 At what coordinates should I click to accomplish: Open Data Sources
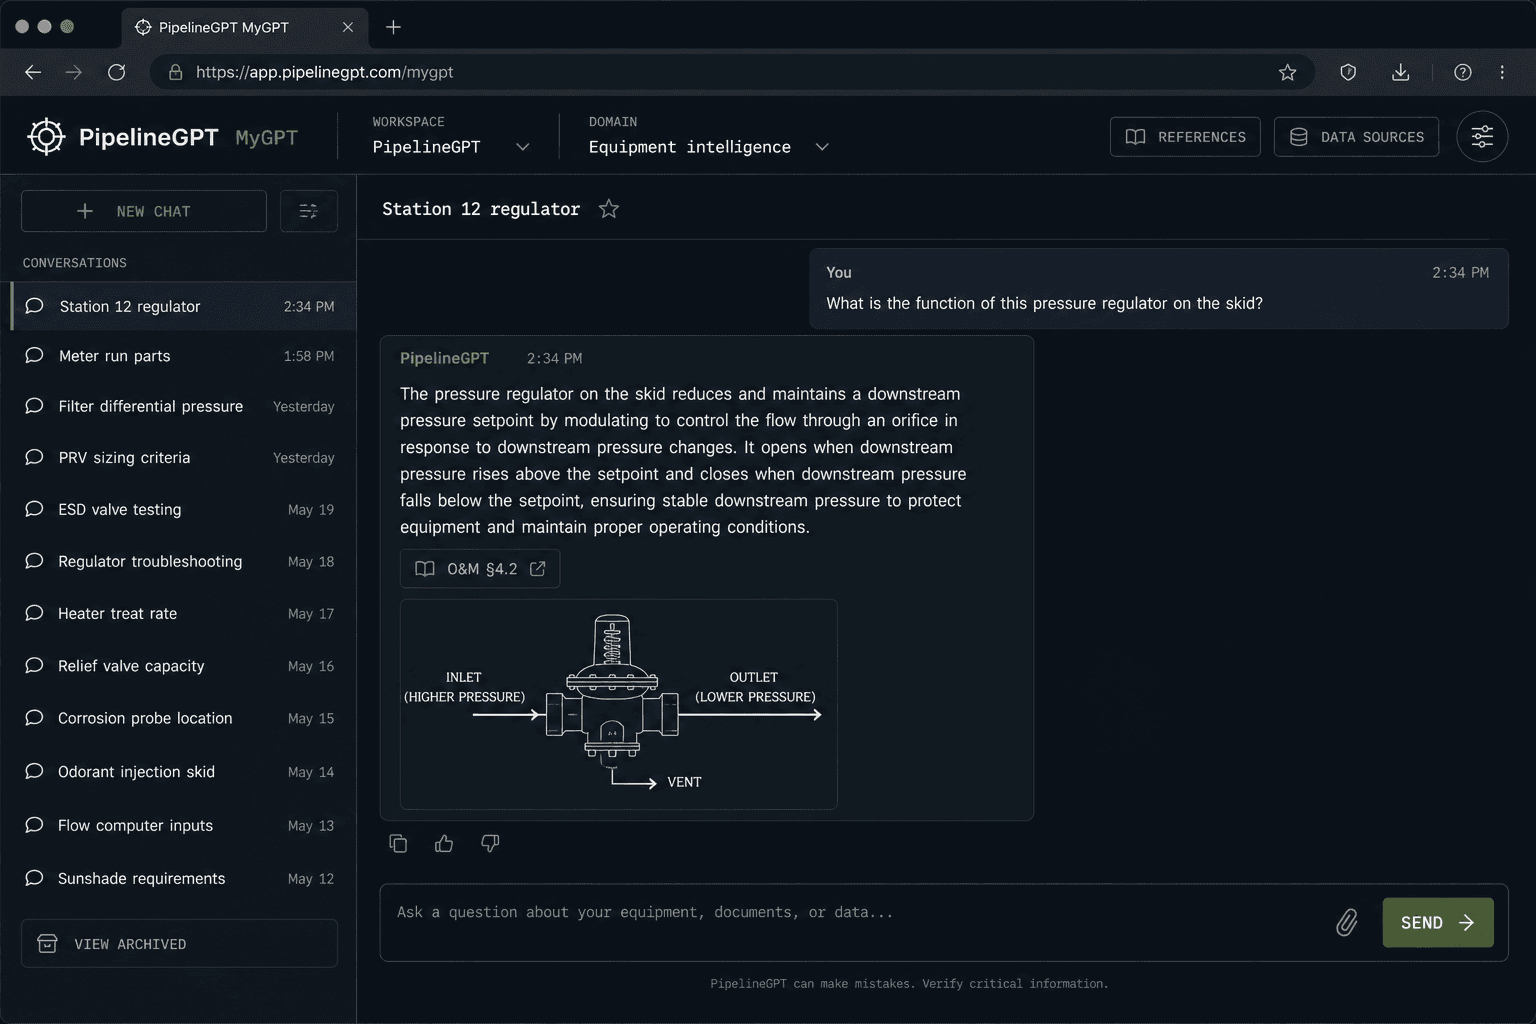click(1356, 137)
